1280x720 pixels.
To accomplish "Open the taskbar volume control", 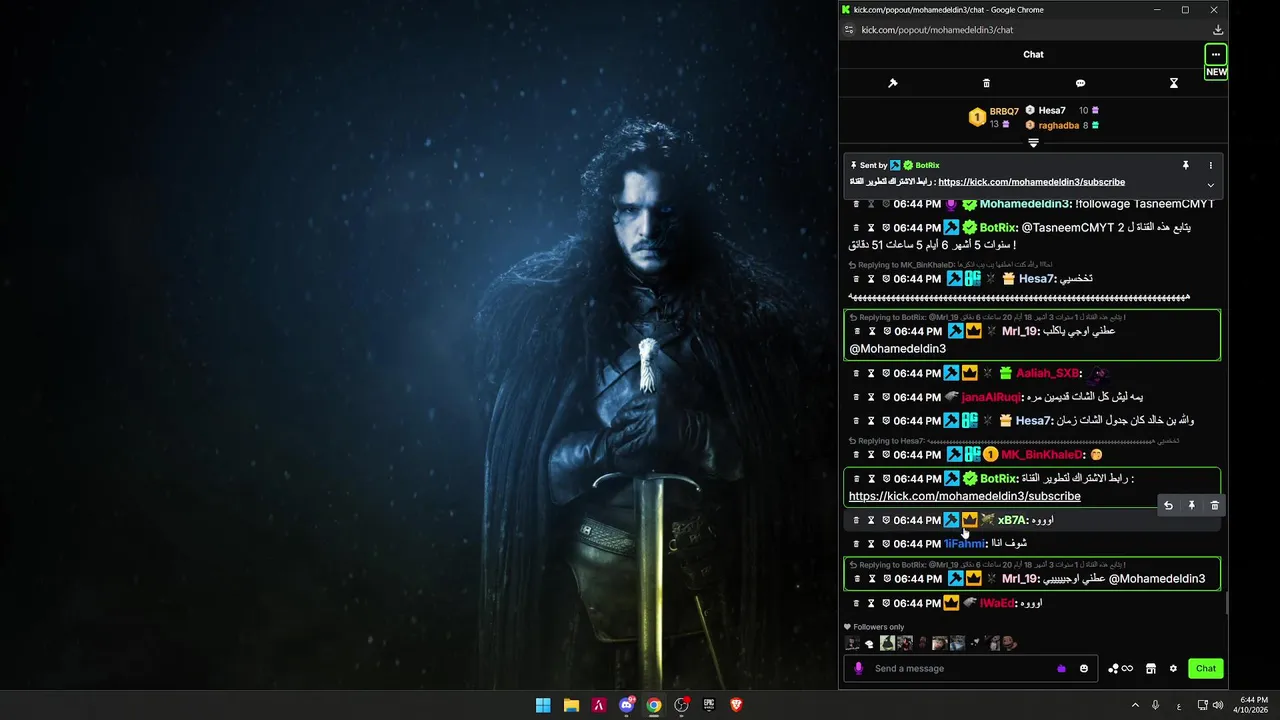I will pyautogui.click(x=1217, y=705).
